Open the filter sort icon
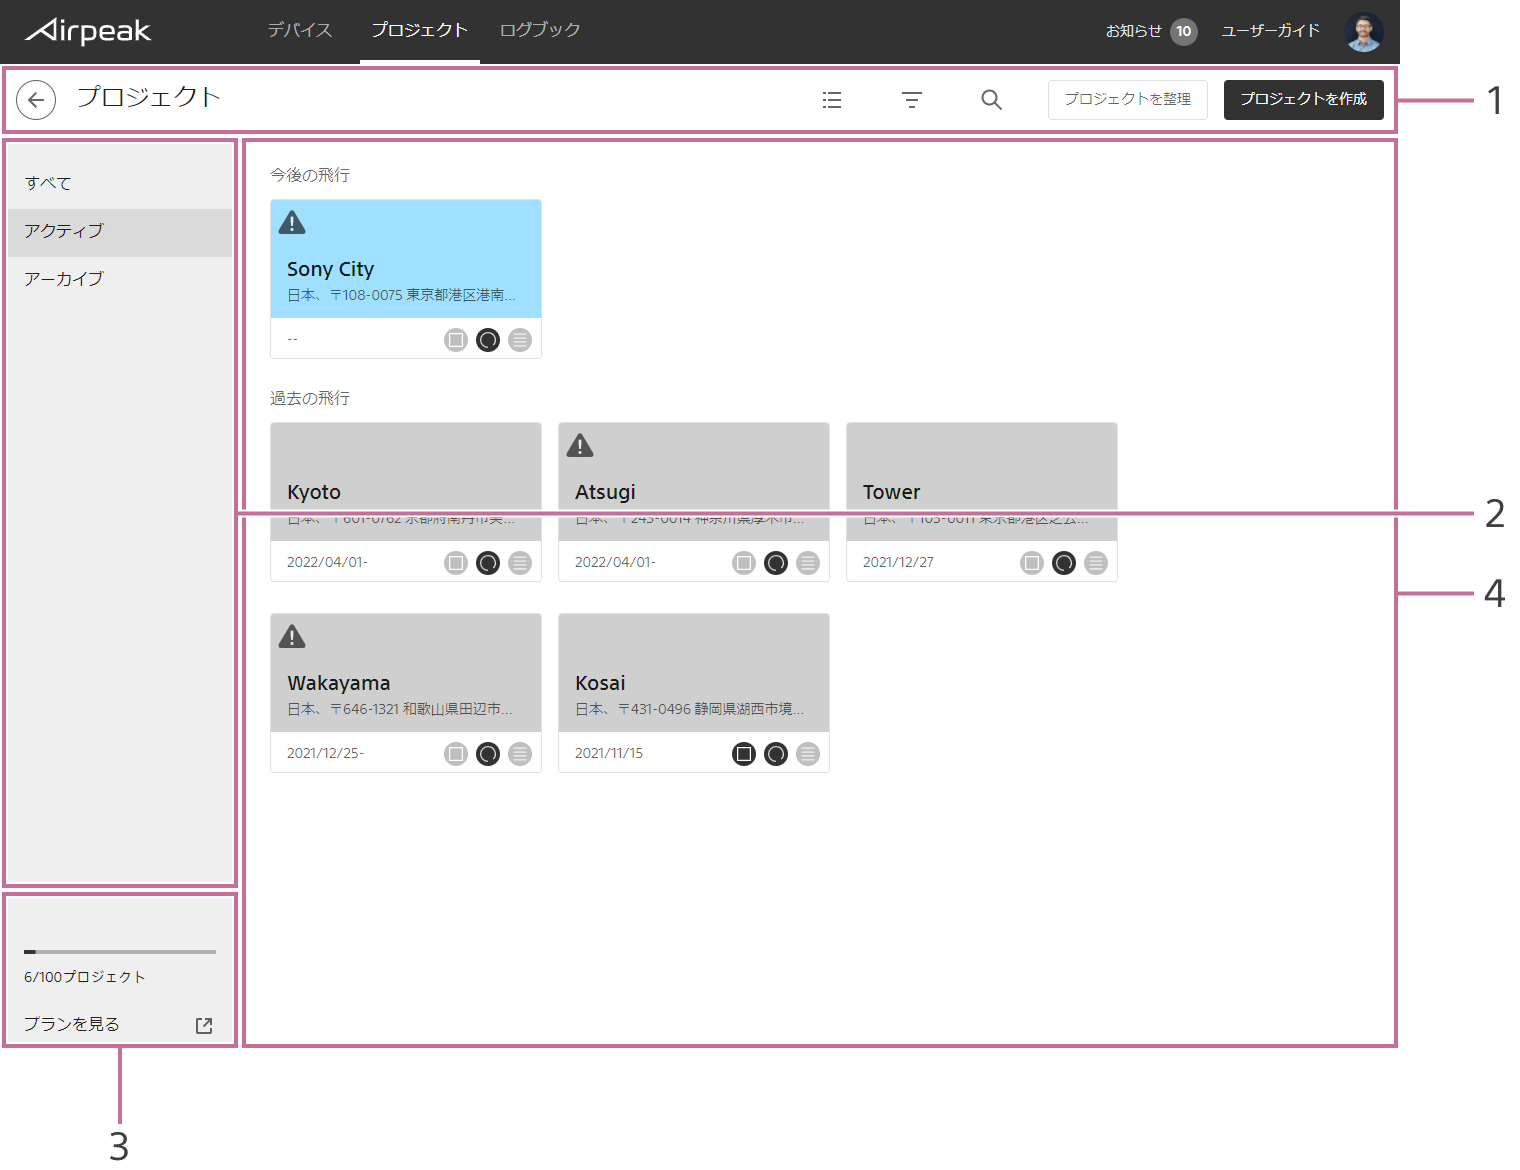This screenshot has width=1520, height=1170. pyautogui.click(x=912, y=100)
